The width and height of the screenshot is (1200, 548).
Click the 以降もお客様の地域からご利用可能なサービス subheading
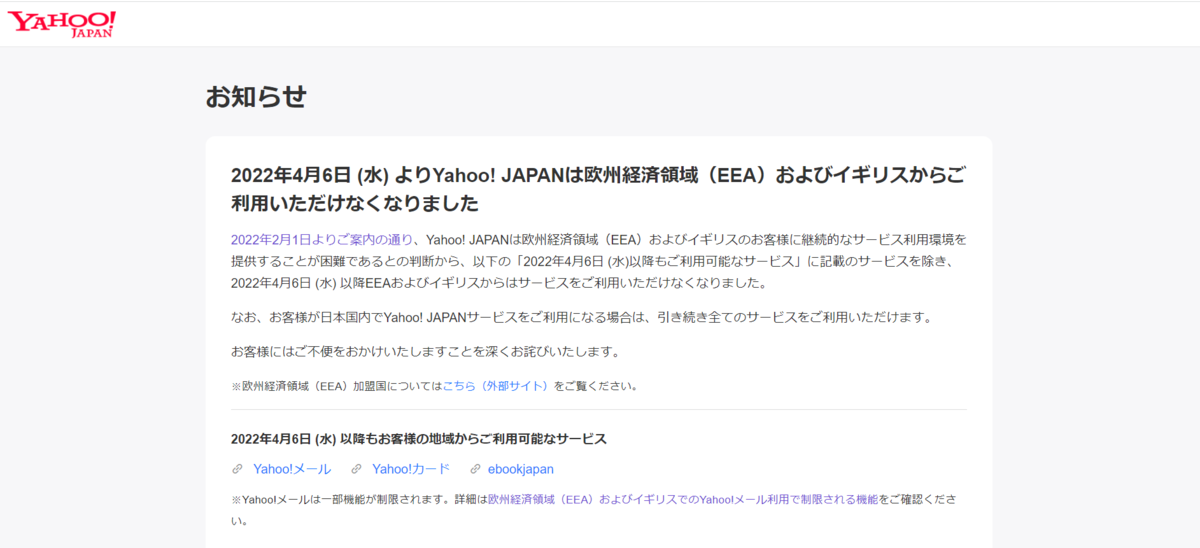pyautogui.click(x=419, y=439)
